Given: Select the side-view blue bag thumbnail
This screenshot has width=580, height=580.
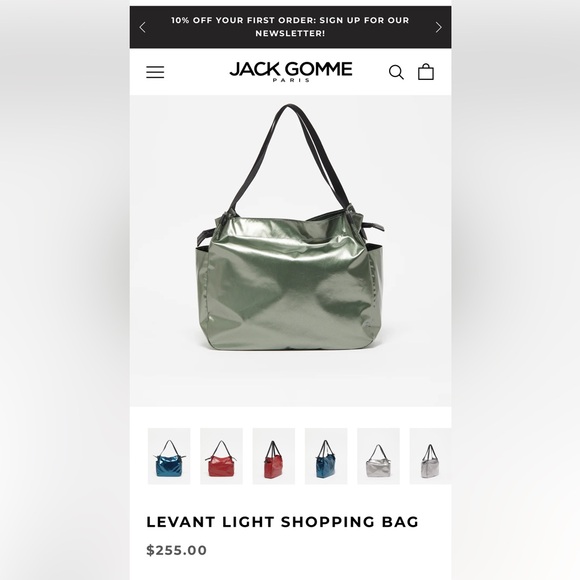Looking at the screenshot, I should [326, 456].
